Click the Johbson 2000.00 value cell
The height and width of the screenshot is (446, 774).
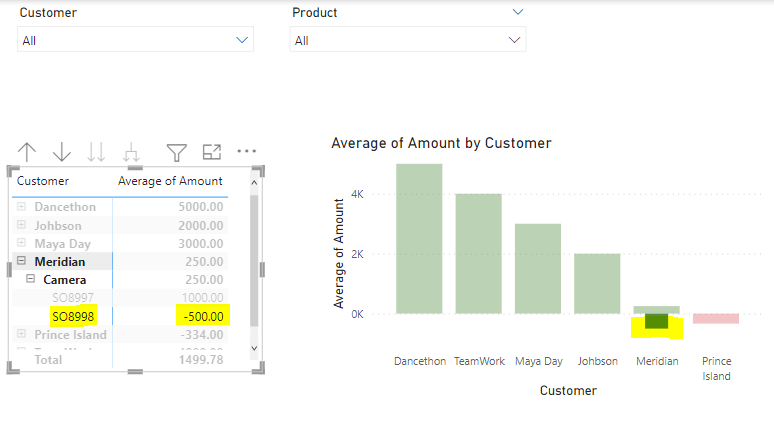(201, 225)
